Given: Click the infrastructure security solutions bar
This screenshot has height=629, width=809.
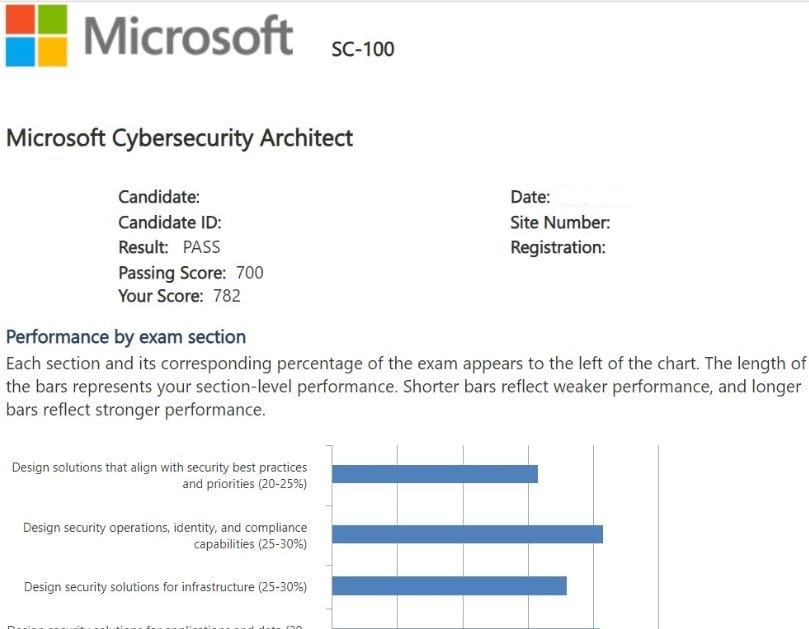Looking at the screenshot, I should click(449, 586).
